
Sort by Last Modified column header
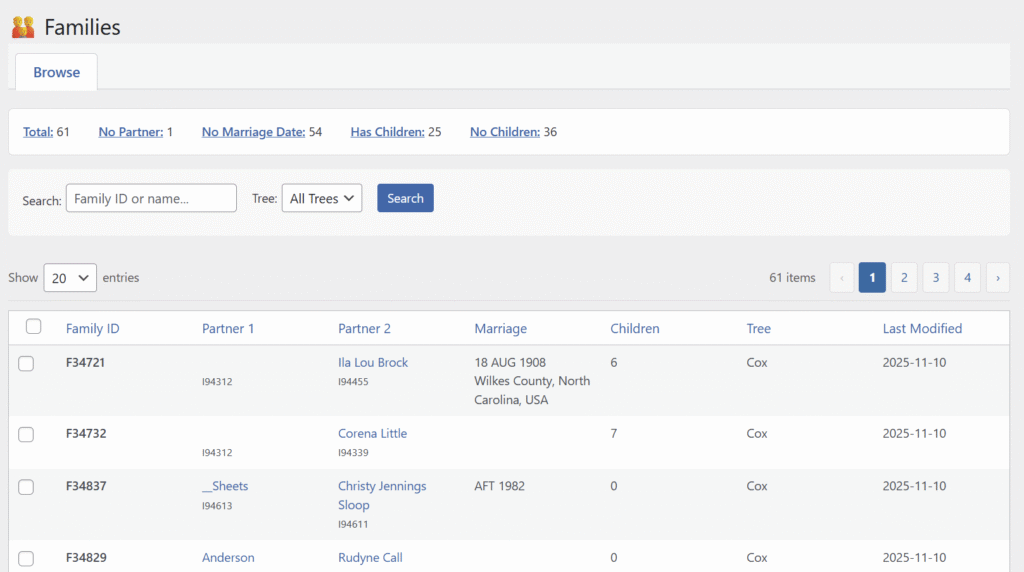pyautogui.click(x=922, y=328)
